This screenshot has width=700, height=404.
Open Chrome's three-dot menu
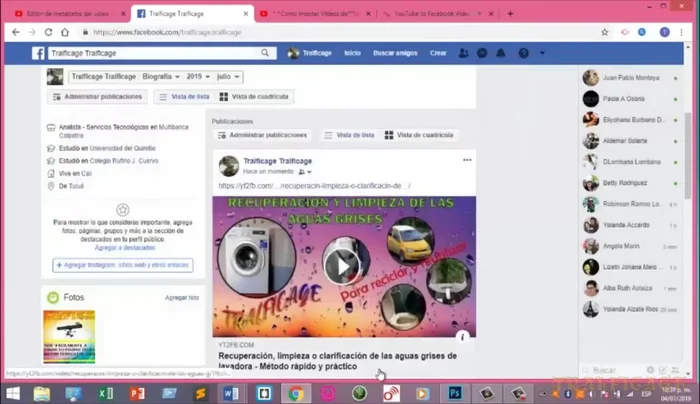pyautogui.click(x=681, y=32)
